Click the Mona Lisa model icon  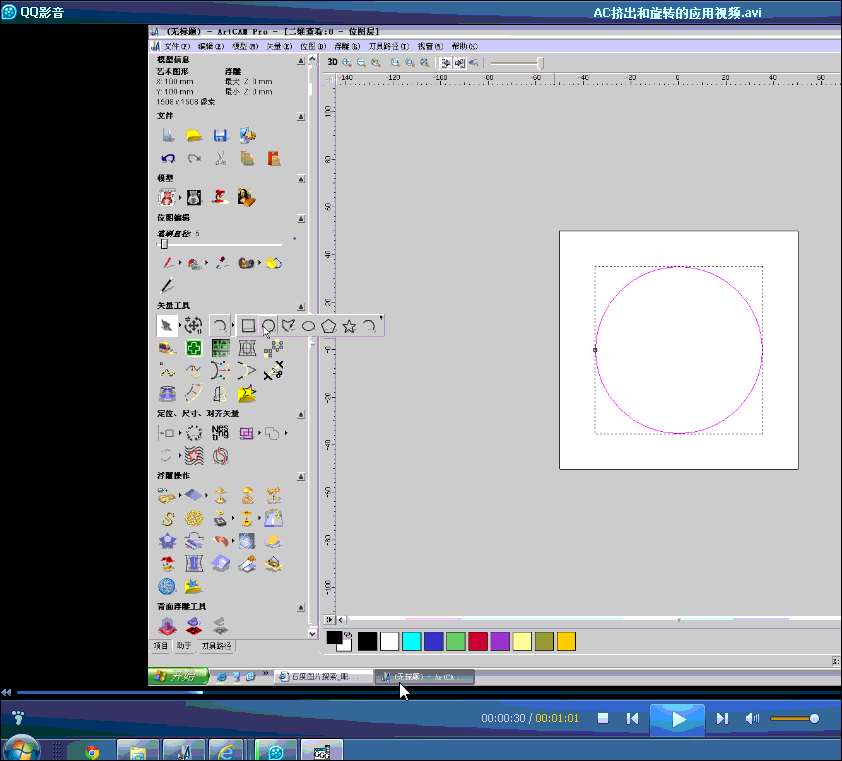246,197
